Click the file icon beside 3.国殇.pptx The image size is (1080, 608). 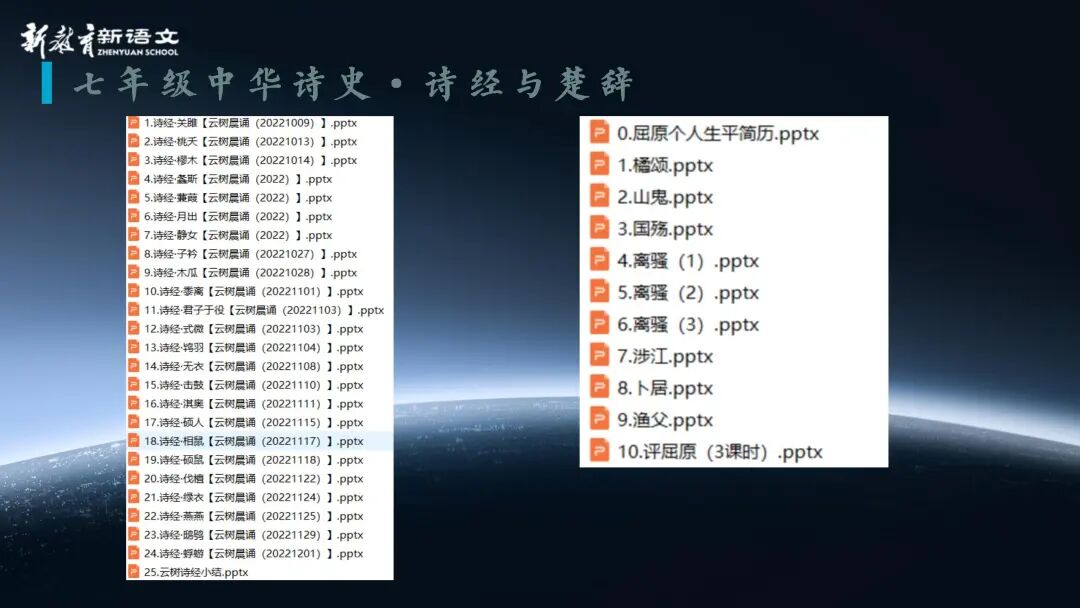(600, 229)
